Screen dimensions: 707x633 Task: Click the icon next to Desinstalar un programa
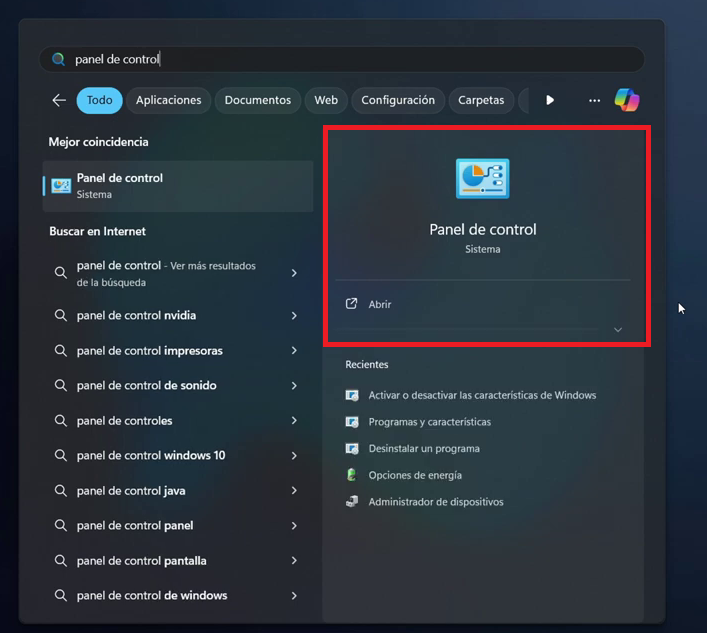click(x=352, y=449)
